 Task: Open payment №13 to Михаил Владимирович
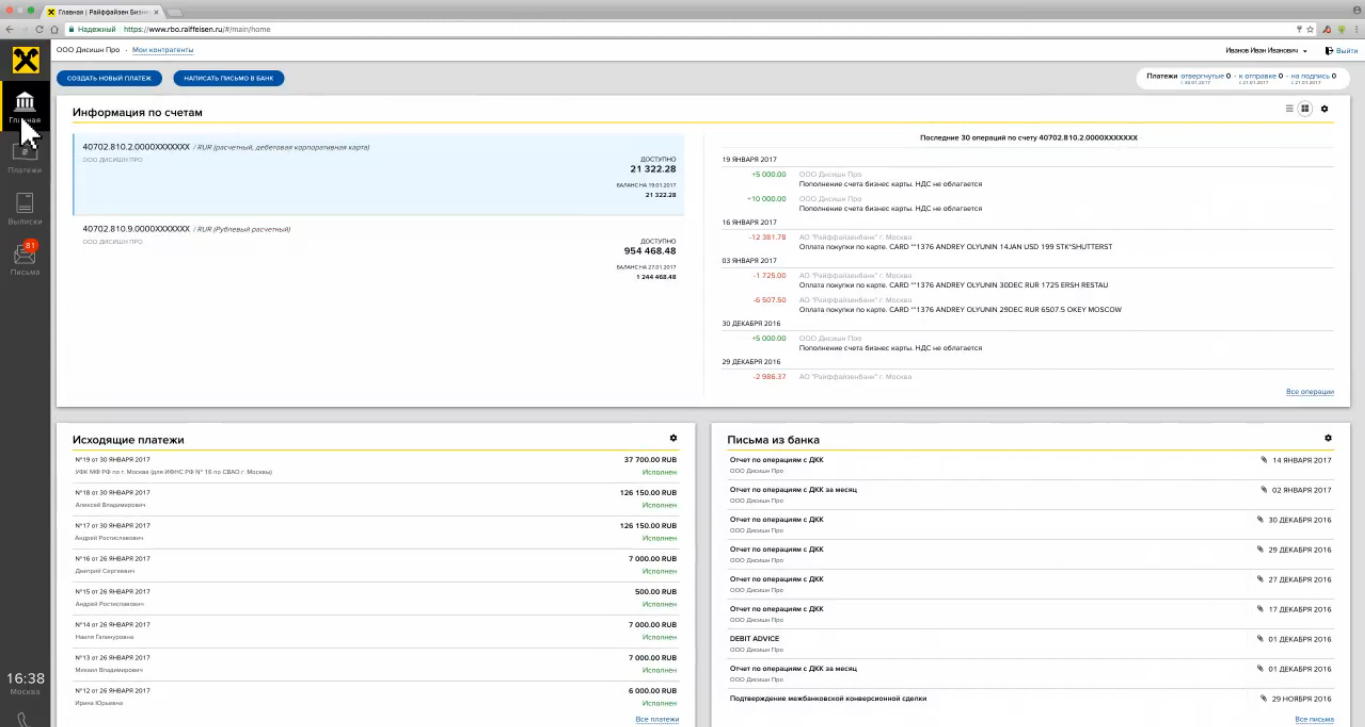click(x=376, y=663)
